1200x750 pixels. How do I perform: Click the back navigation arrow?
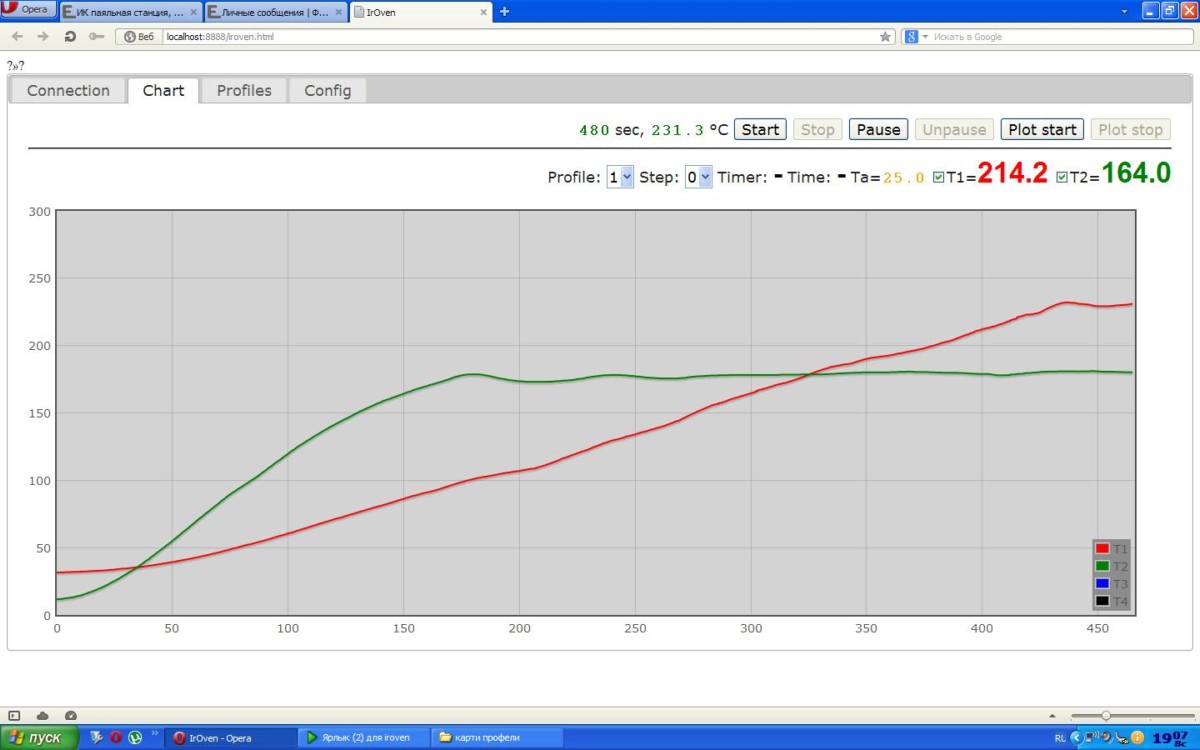17,37
